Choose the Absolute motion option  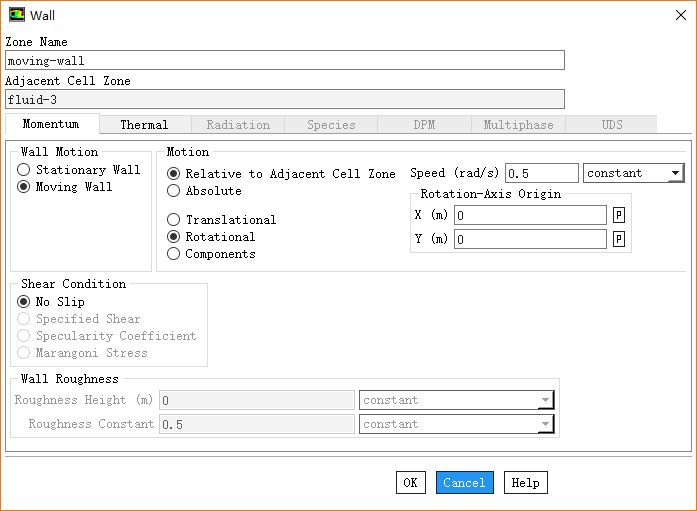pyautogui.click(x=174, y=191)
